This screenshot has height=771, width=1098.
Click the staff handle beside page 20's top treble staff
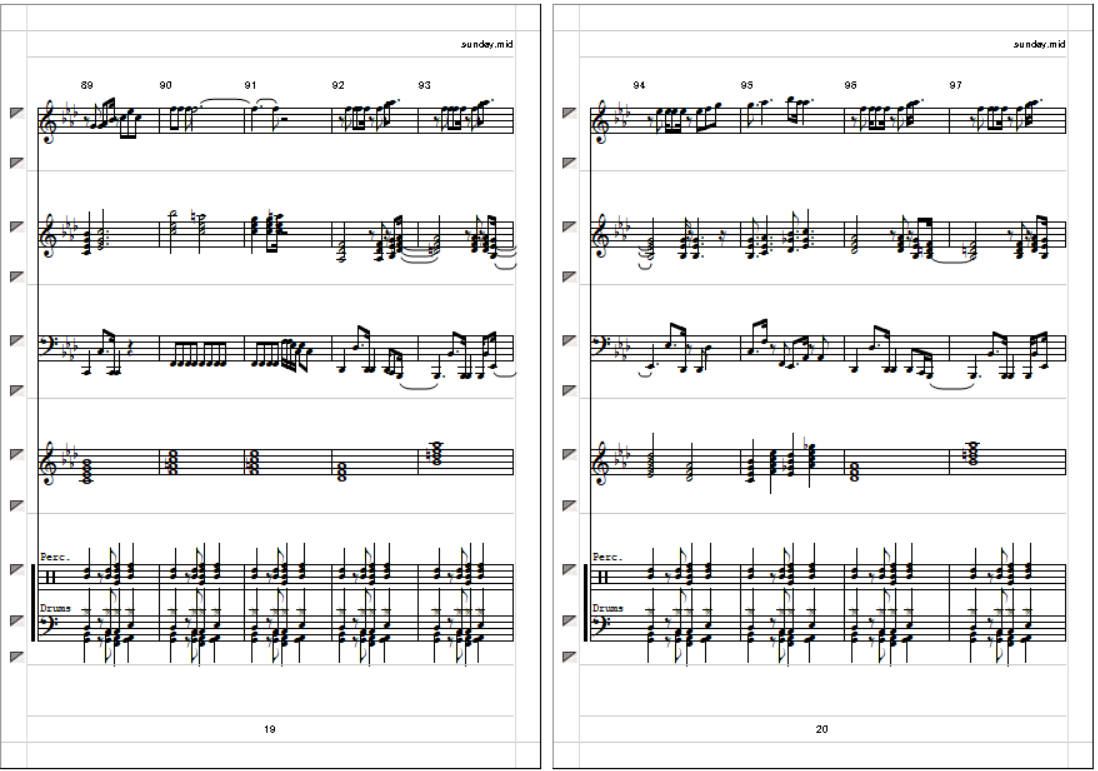(x=570, y=113)
